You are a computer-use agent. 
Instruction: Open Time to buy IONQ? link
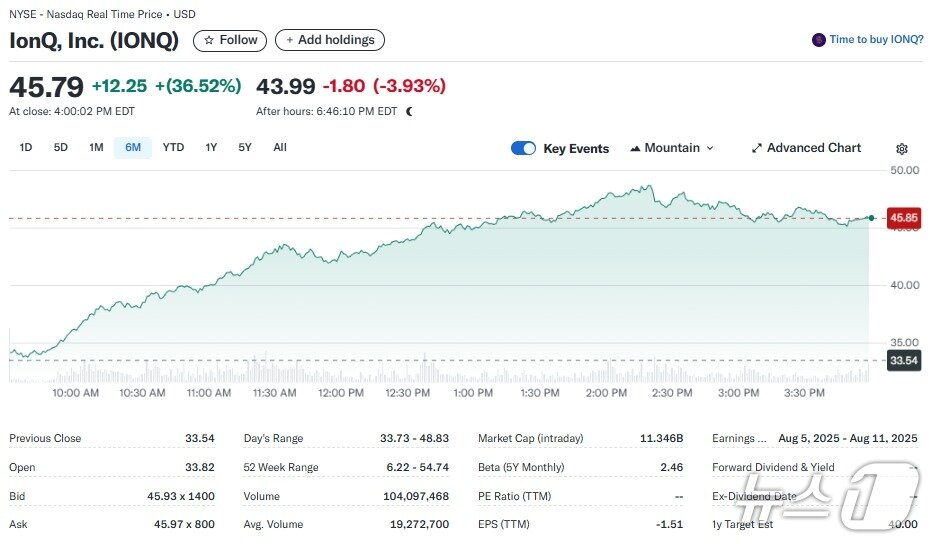(x=876, y=39)
